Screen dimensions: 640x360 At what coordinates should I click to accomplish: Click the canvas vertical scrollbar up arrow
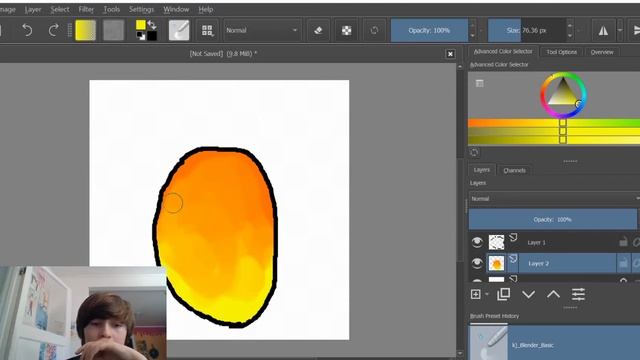click(460, 66)
